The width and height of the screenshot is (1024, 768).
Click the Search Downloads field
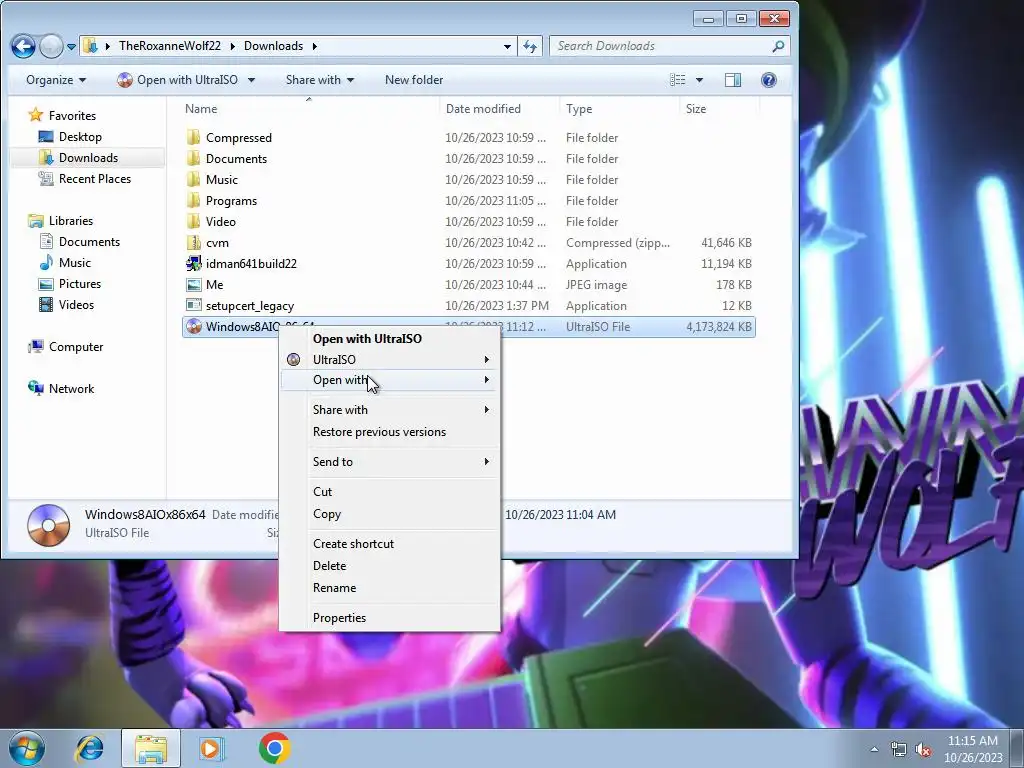pyautogui.click(x=670, y=46)
